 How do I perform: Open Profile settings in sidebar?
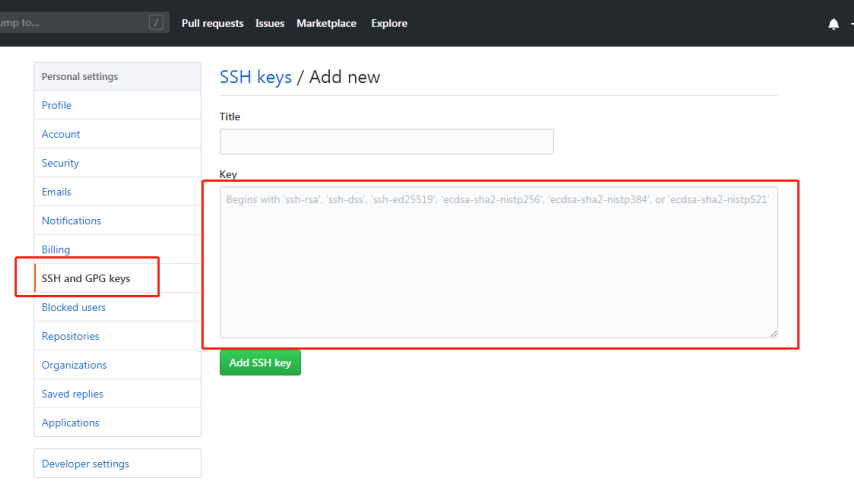coord(117,105)
